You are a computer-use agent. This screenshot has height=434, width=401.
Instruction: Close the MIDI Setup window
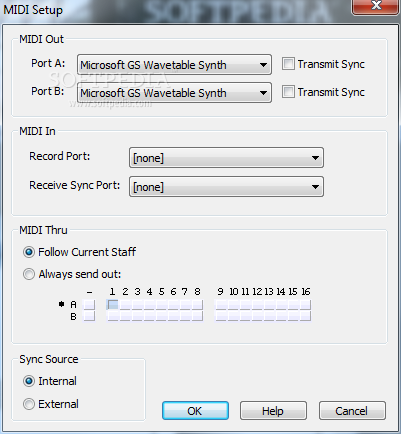(x=376, y=6)
